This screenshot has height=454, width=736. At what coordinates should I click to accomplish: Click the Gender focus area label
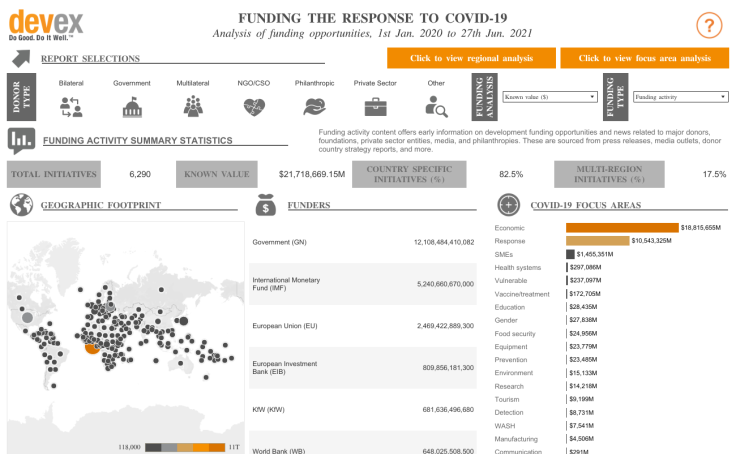pos(506,320)
